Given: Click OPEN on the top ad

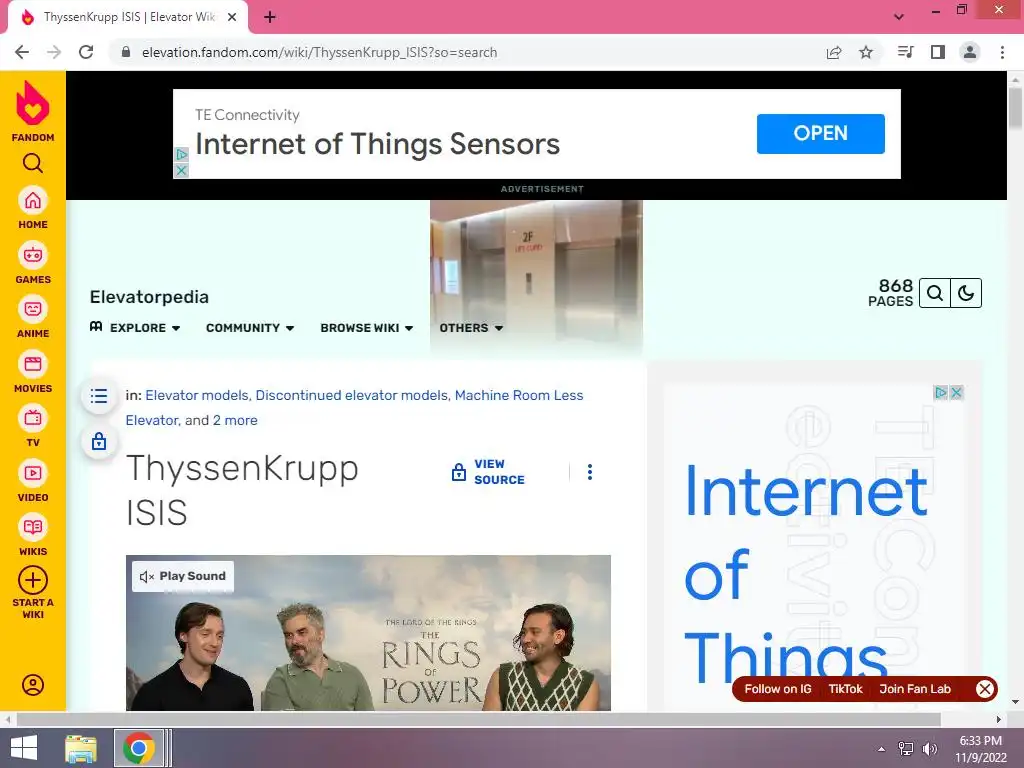Looking at the screenshot, I should (820, 134).
